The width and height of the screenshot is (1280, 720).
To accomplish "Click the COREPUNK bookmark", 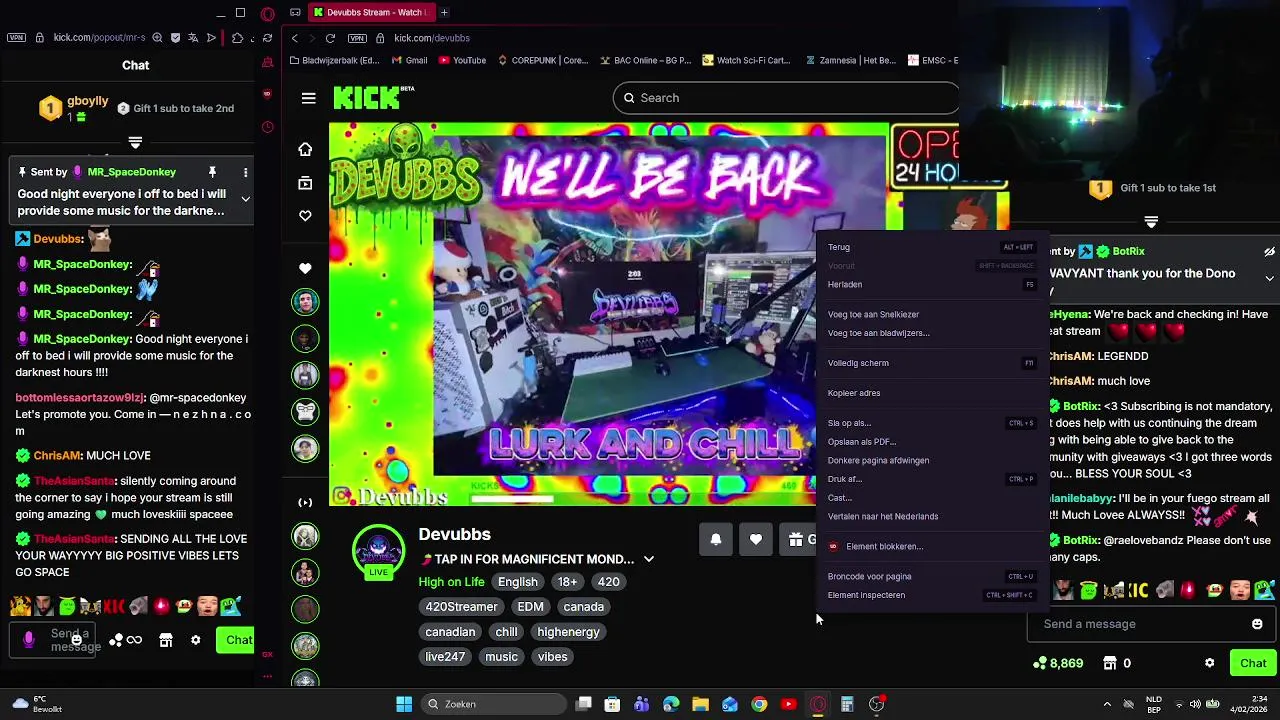I will tap(543, 60).
